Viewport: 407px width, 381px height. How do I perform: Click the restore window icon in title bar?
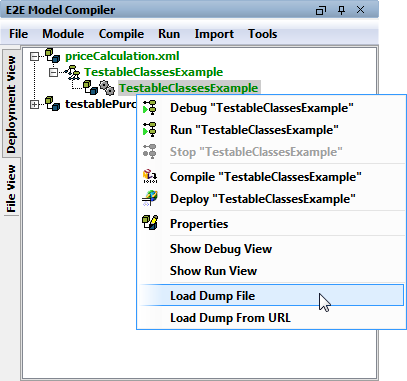pos(321,10)
